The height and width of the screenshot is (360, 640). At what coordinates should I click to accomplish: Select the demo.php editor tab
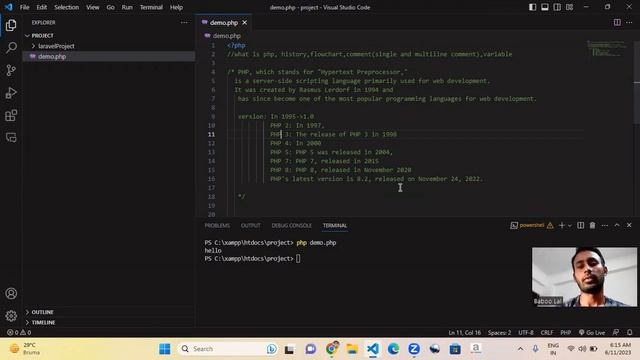click(224, 22)
